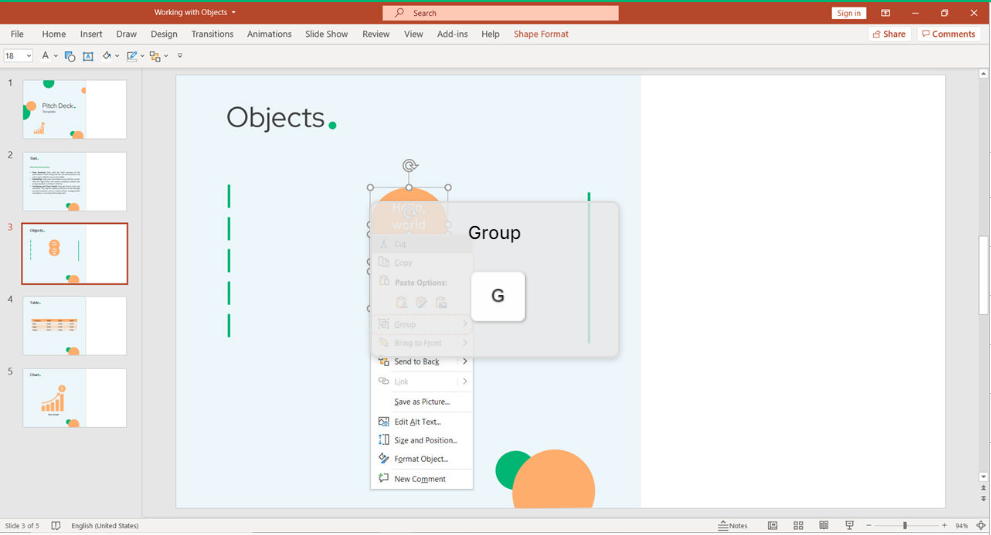Expand the Shape Outline dropdown arrow
This screenshot has height=535, width=991.
pyautogui.click(x=142, y=56)
